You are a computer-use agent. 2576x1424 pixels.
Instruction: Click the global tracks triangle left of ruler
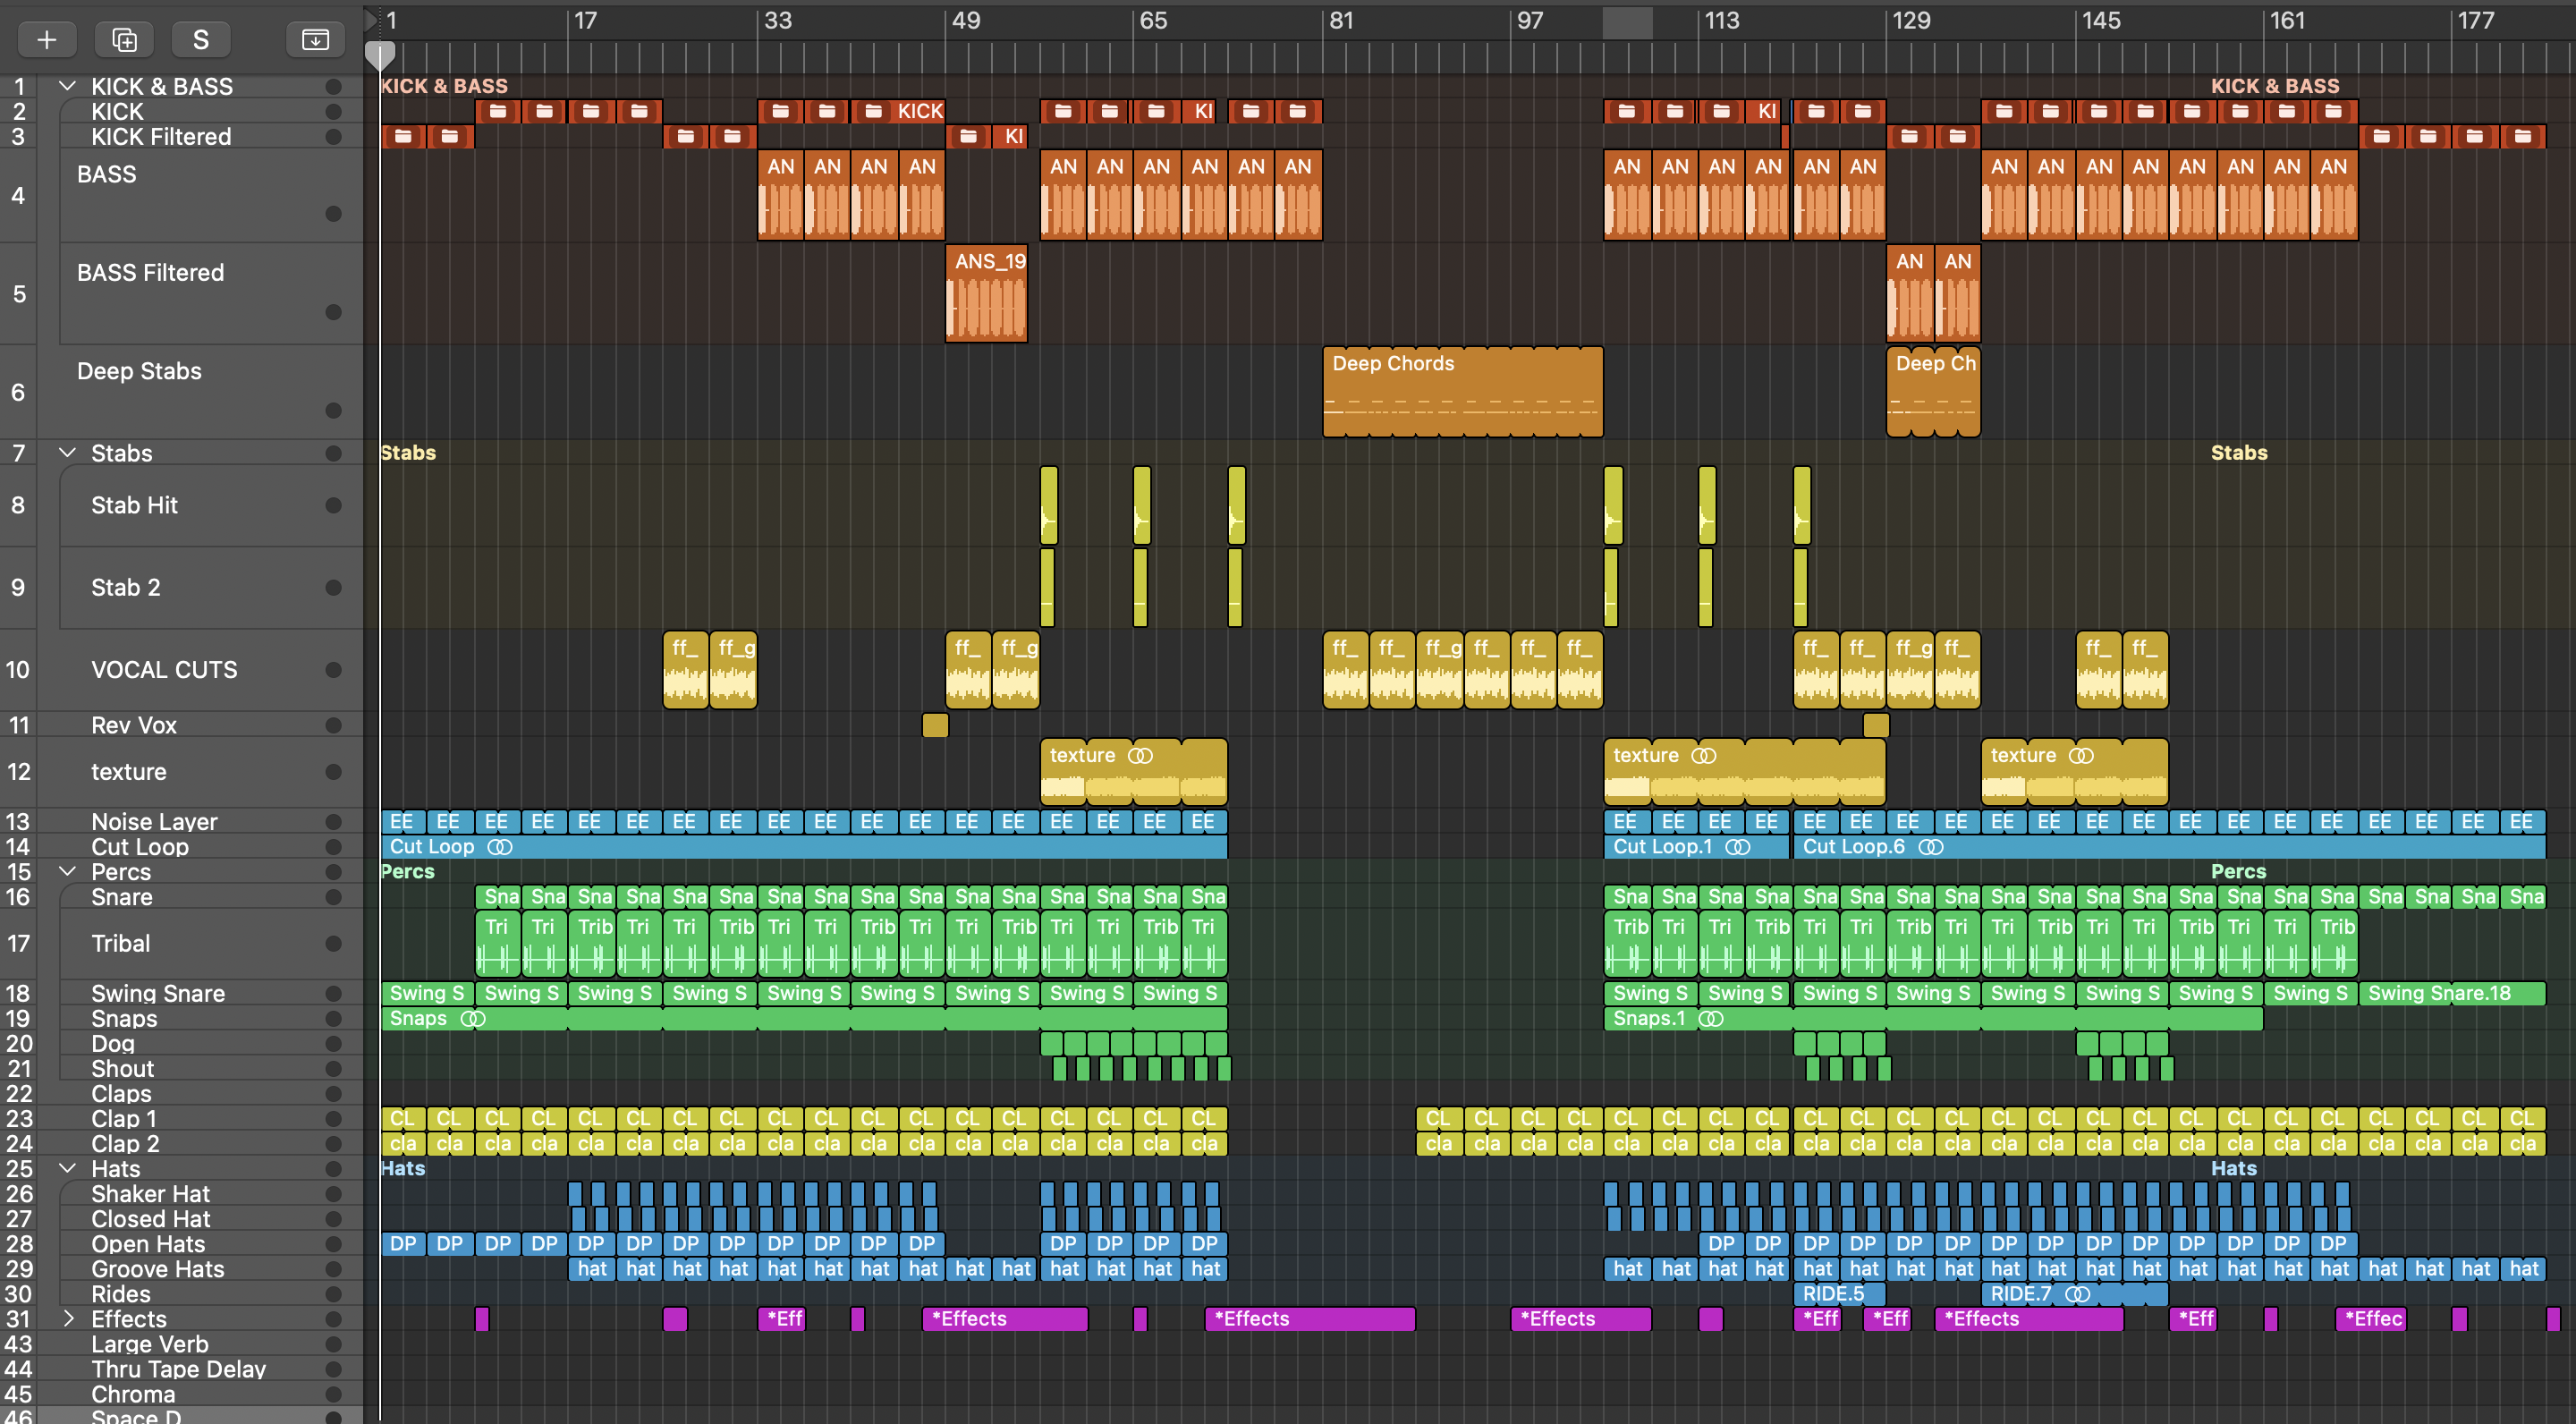(370, 20)
